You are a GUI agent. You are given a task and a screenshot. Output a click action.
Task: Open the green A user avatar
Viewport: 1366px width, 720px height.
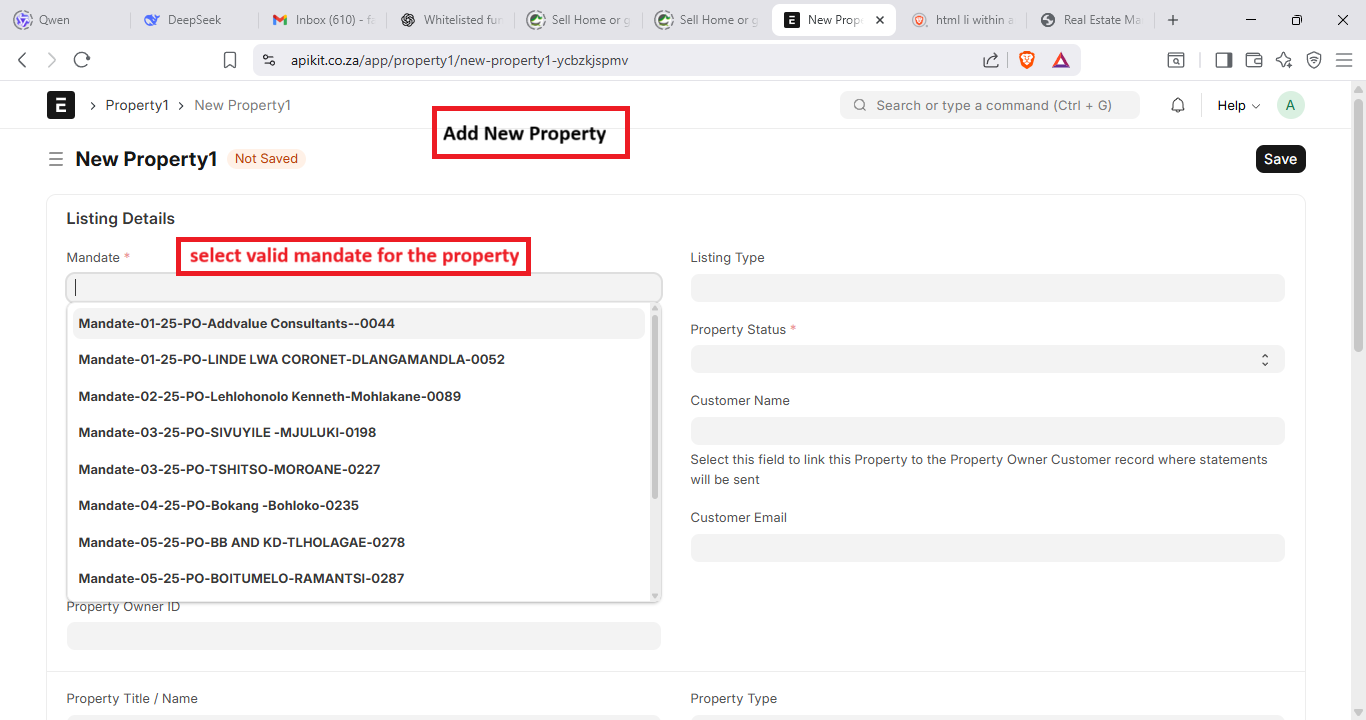[x=1291, y=105]
